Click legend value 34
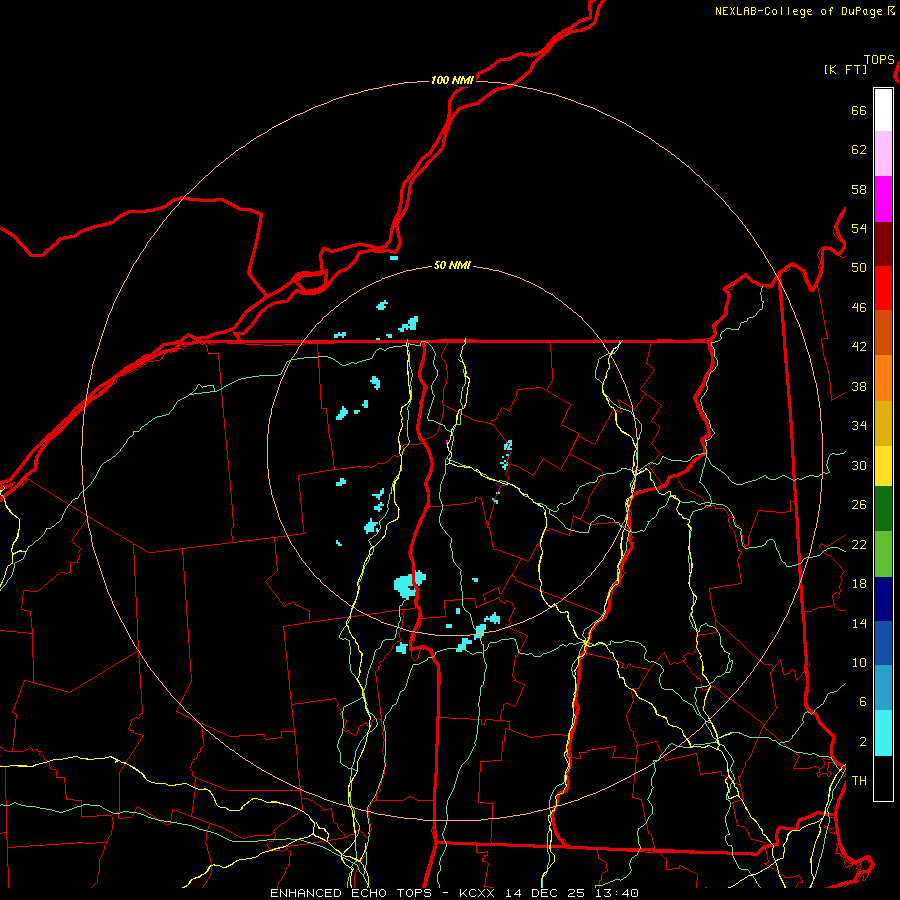Screen dimensions: 900x900 click(859, 426)
